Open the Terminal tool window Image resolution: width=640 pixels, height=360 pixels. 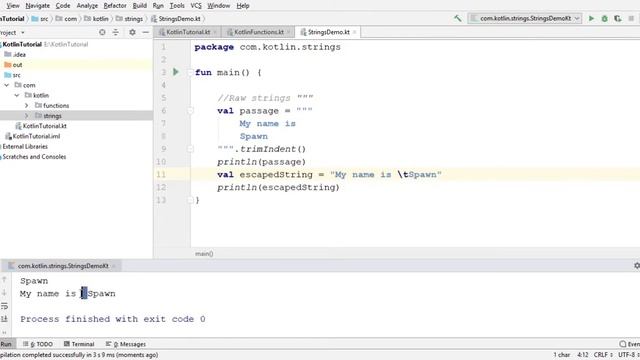79,344
